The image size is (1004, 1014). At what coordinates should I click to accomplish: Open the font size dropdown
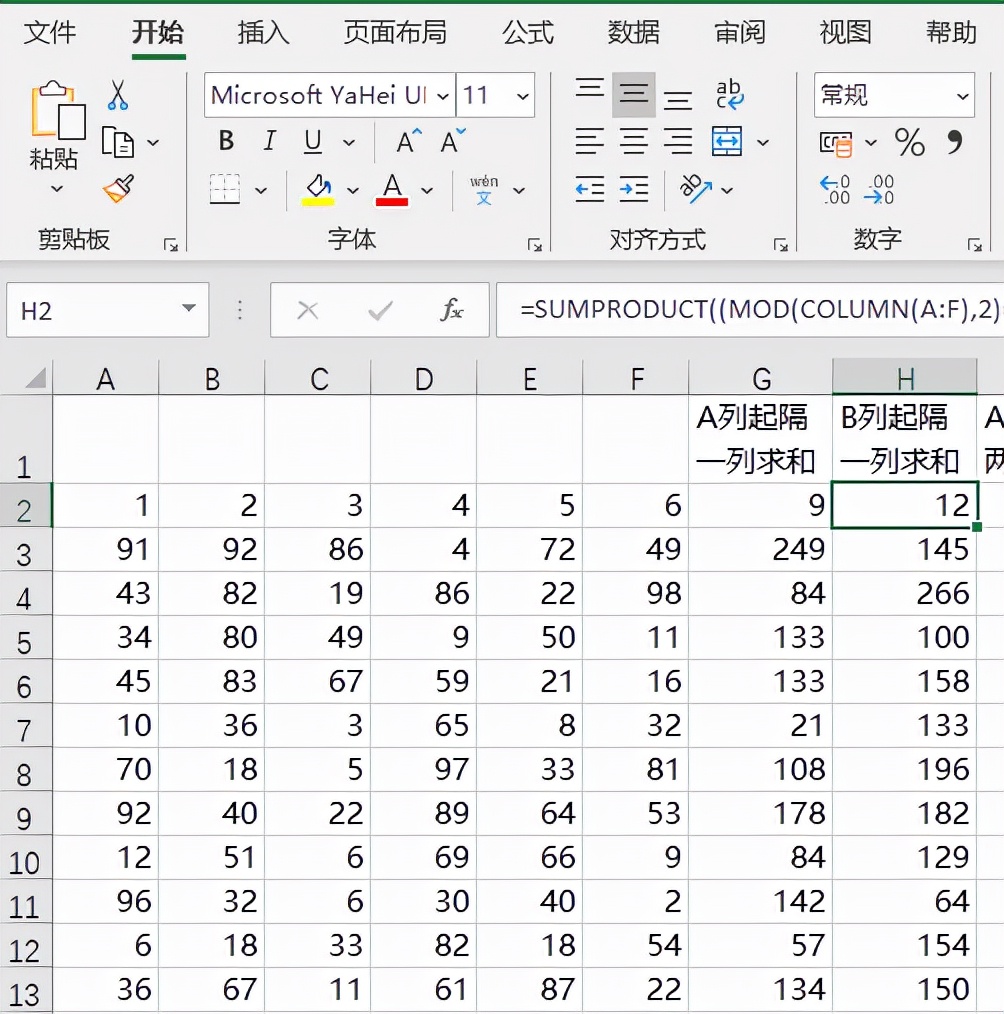point(523,96)
